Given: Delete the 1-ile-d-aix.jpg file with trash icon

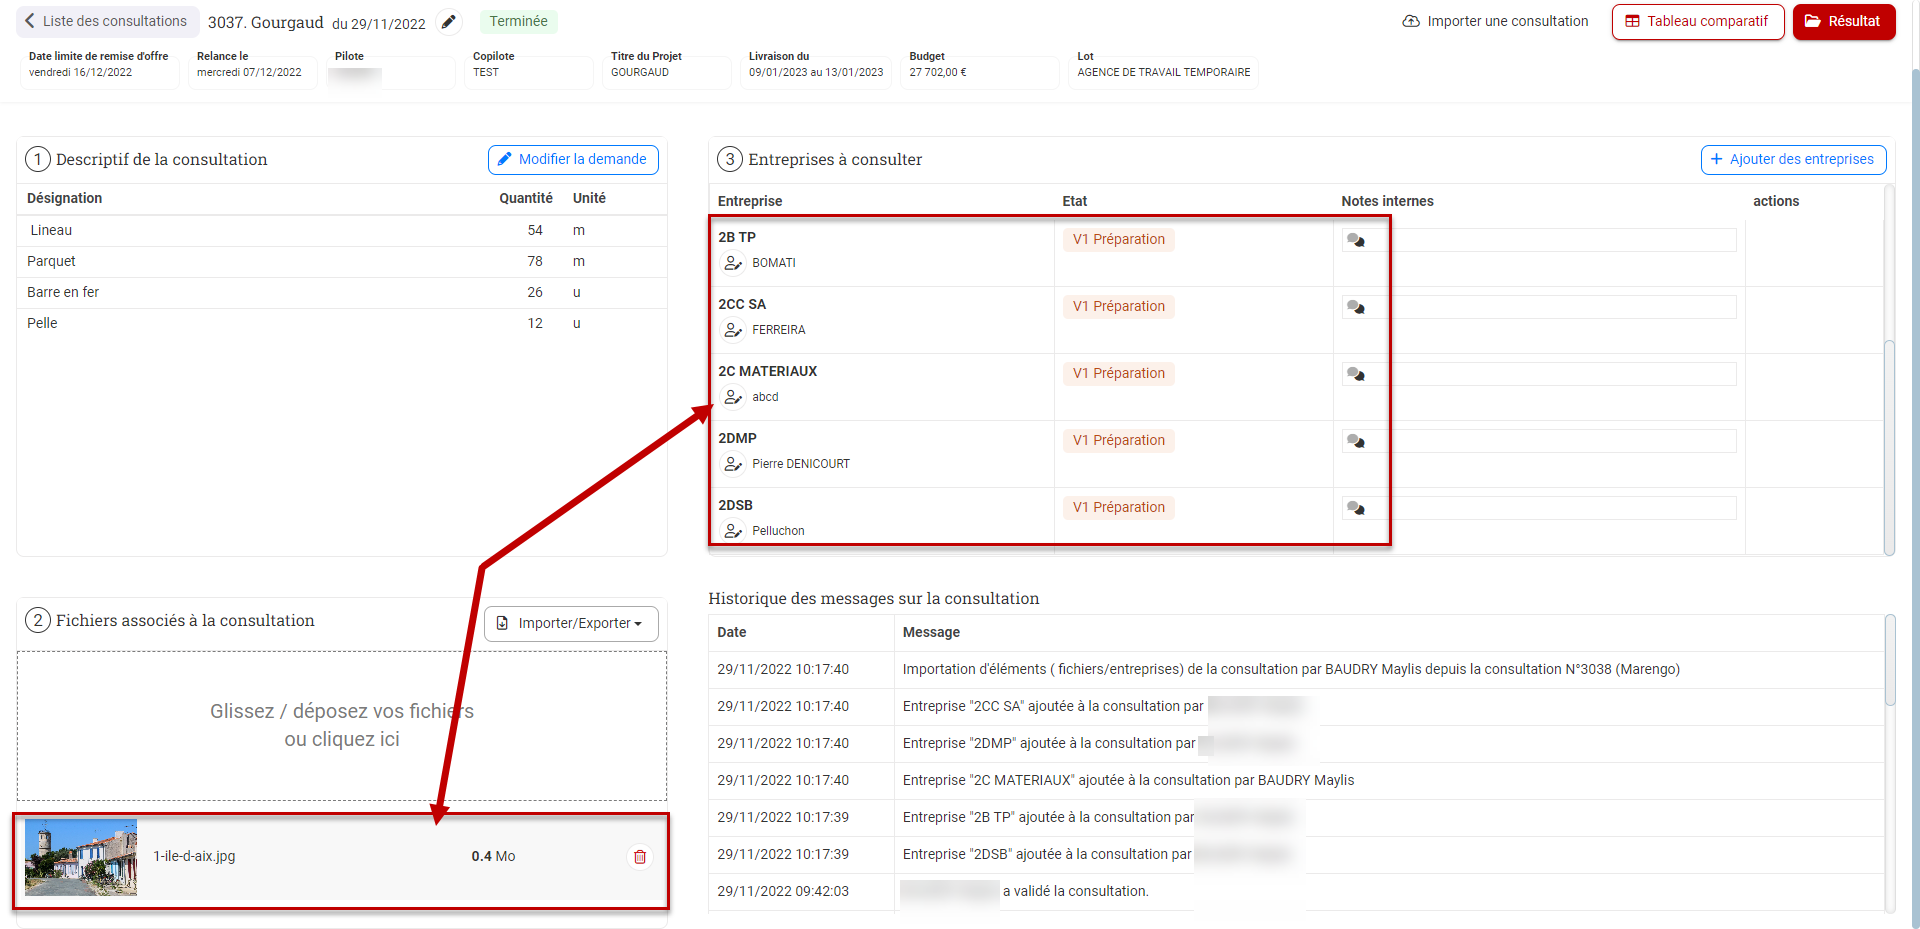Looking at the screenshot, I should pyautogui.click(x=640, y=857).
